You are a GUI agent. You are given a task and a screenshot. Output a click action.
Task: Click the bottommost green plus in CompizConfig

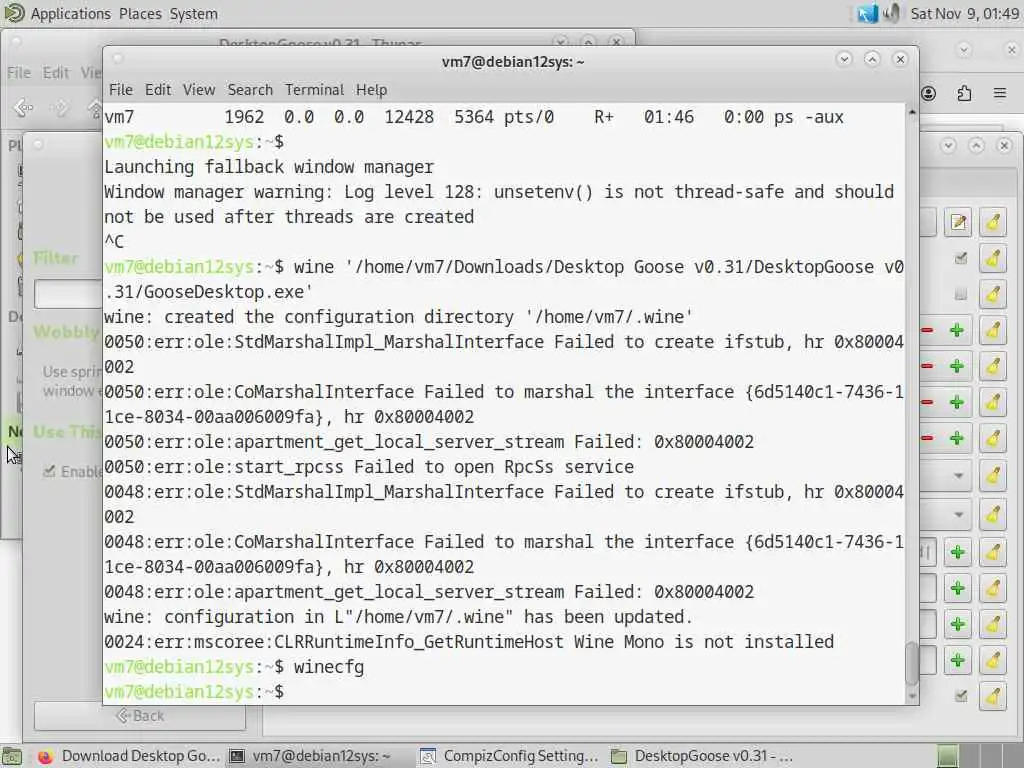pos(957,660)
